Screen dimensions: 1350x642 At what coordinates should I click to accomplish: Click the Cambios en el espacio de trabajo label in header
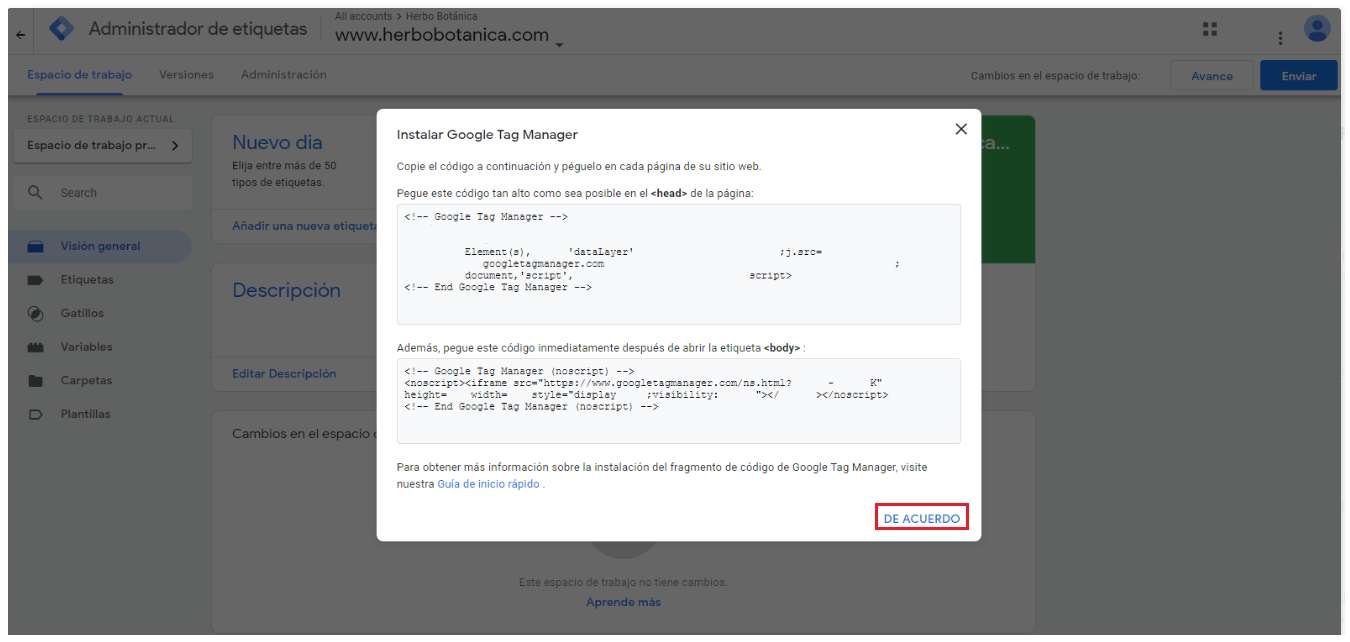(x=1055, y=76)
